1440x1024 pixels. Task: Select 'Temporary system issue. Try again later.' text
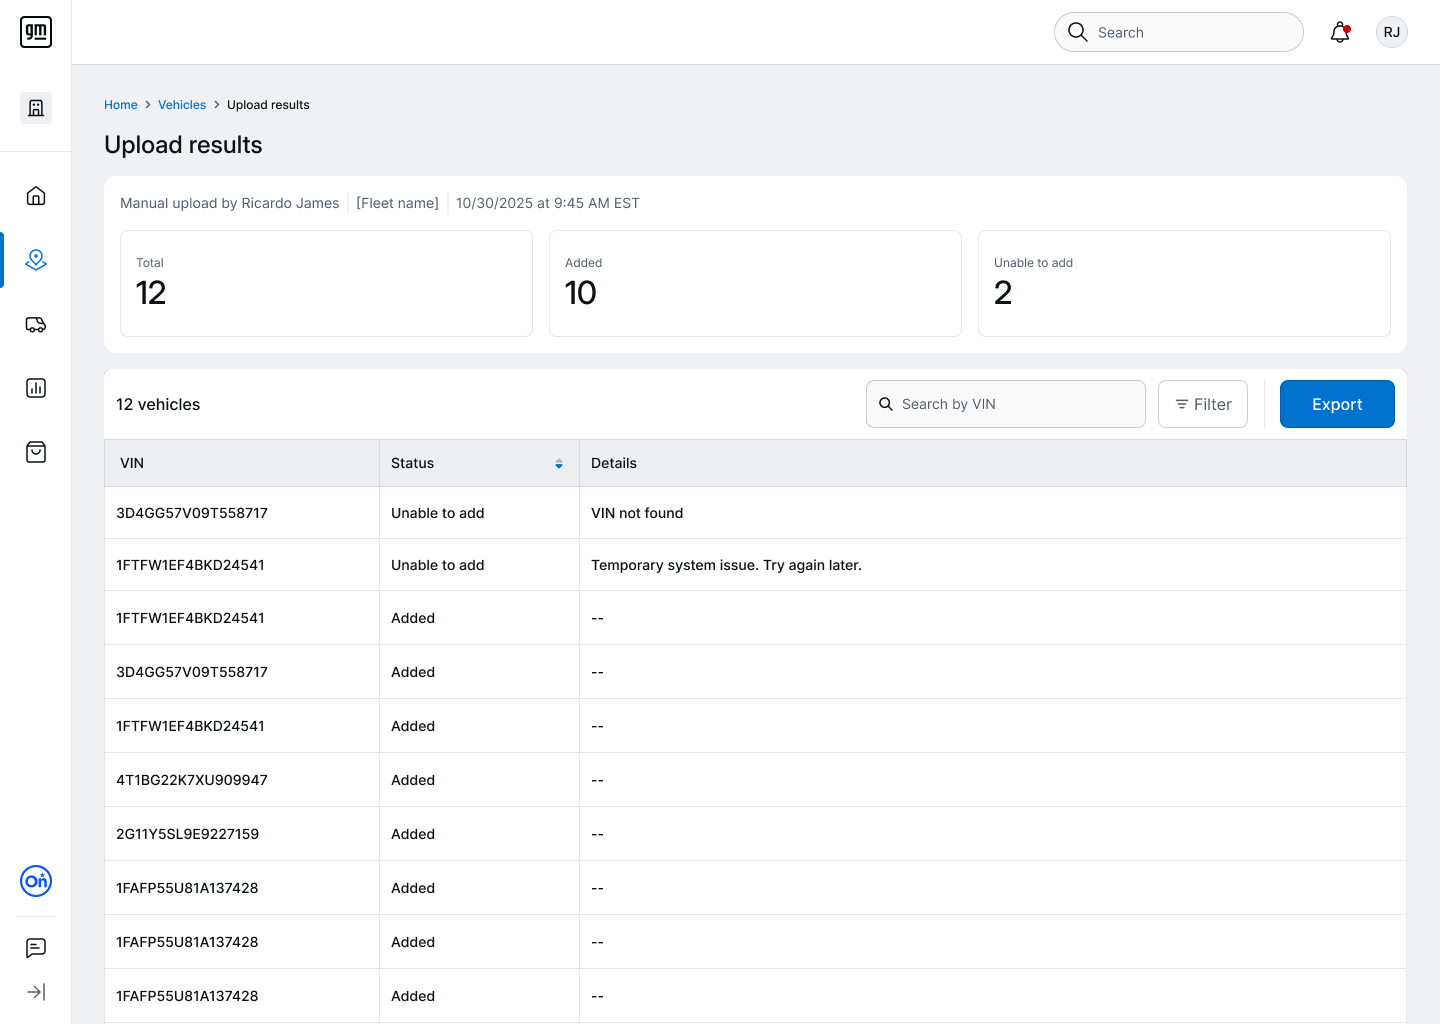pyautogui.click(x=726, y=565)
